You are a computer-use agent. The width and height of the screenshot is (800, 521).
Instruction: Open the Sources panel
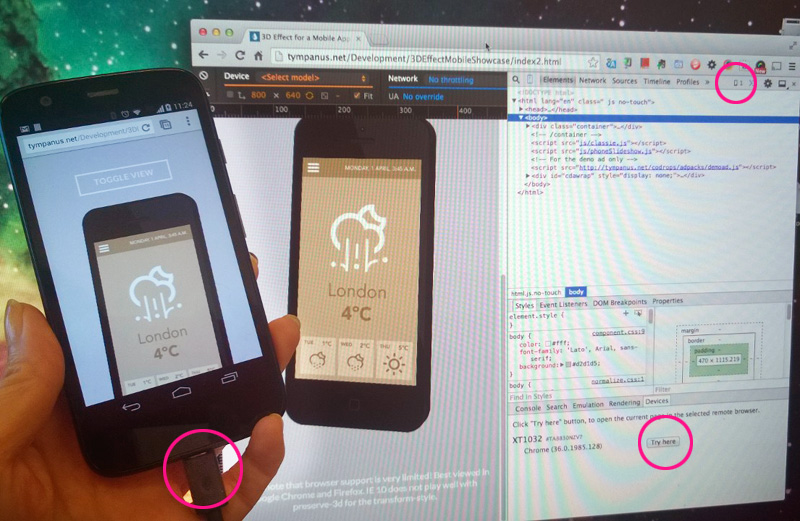pos(624,81)
